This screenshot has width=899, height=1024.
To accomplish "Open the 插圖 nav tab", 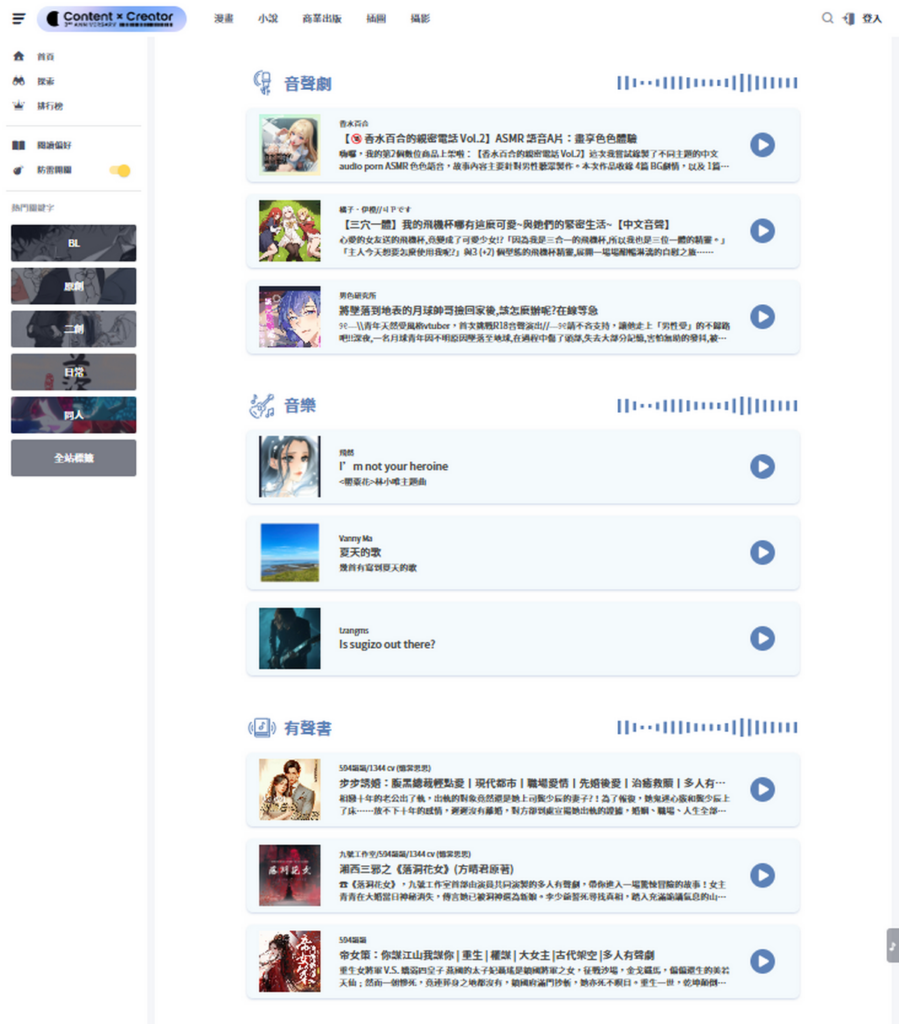I will (376, 18).
